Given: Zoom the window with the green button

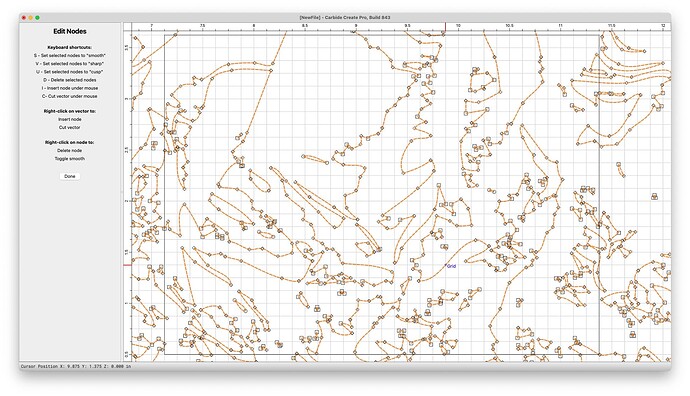Looking at the screenshot, I should pos(37,18).
